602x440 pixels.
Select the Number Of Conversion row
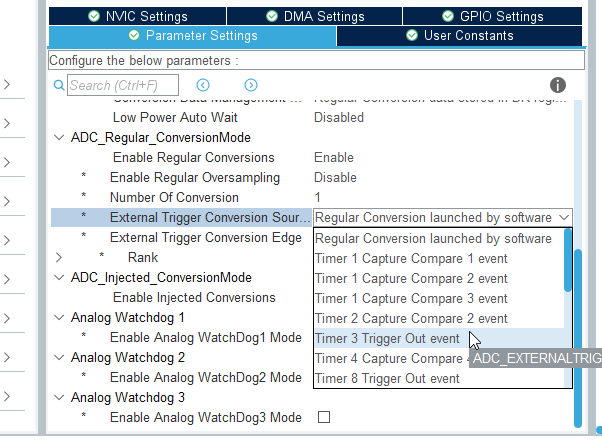point(311,197)
